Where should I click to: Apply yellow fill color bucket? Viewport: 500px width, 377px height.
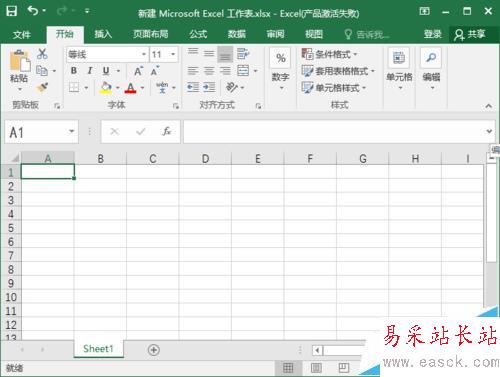[x=106, y=87]
